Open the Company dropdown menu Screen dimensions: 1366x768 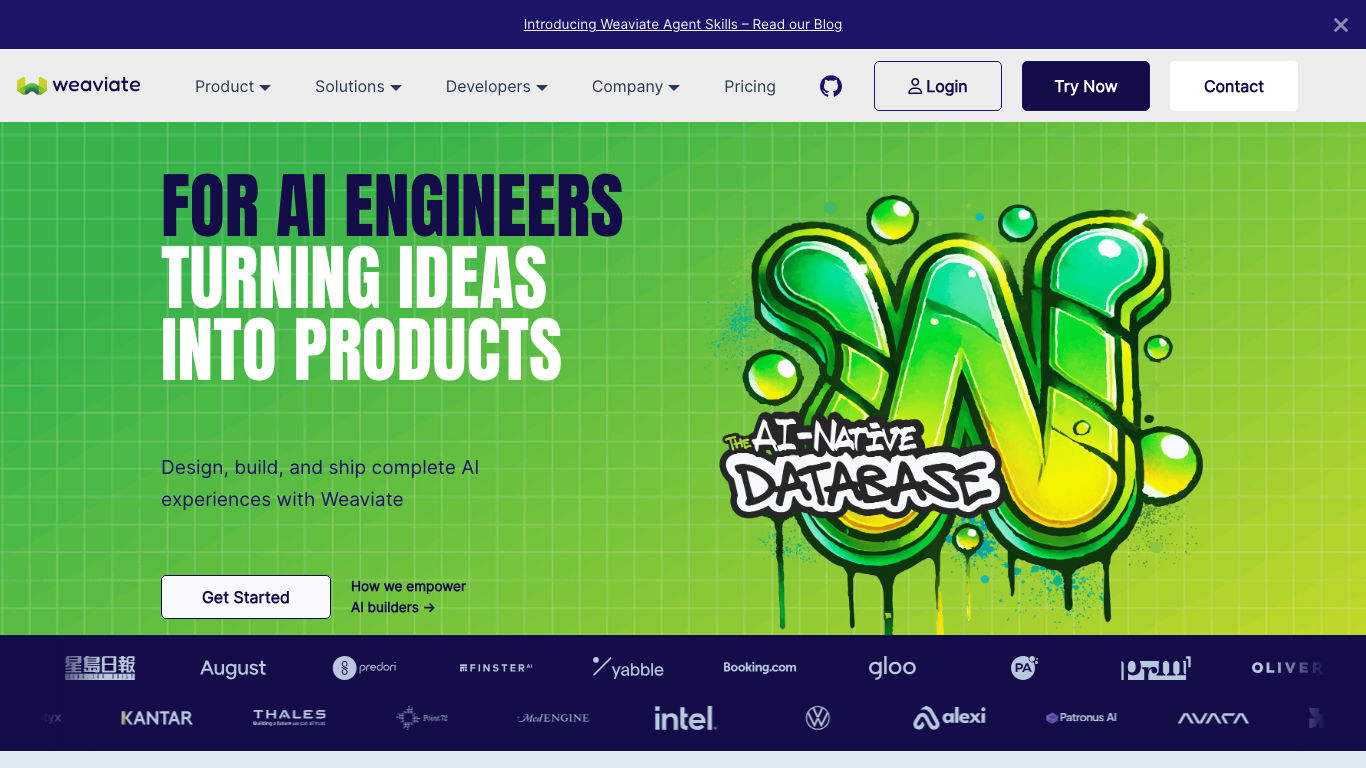tap(636, 87)
